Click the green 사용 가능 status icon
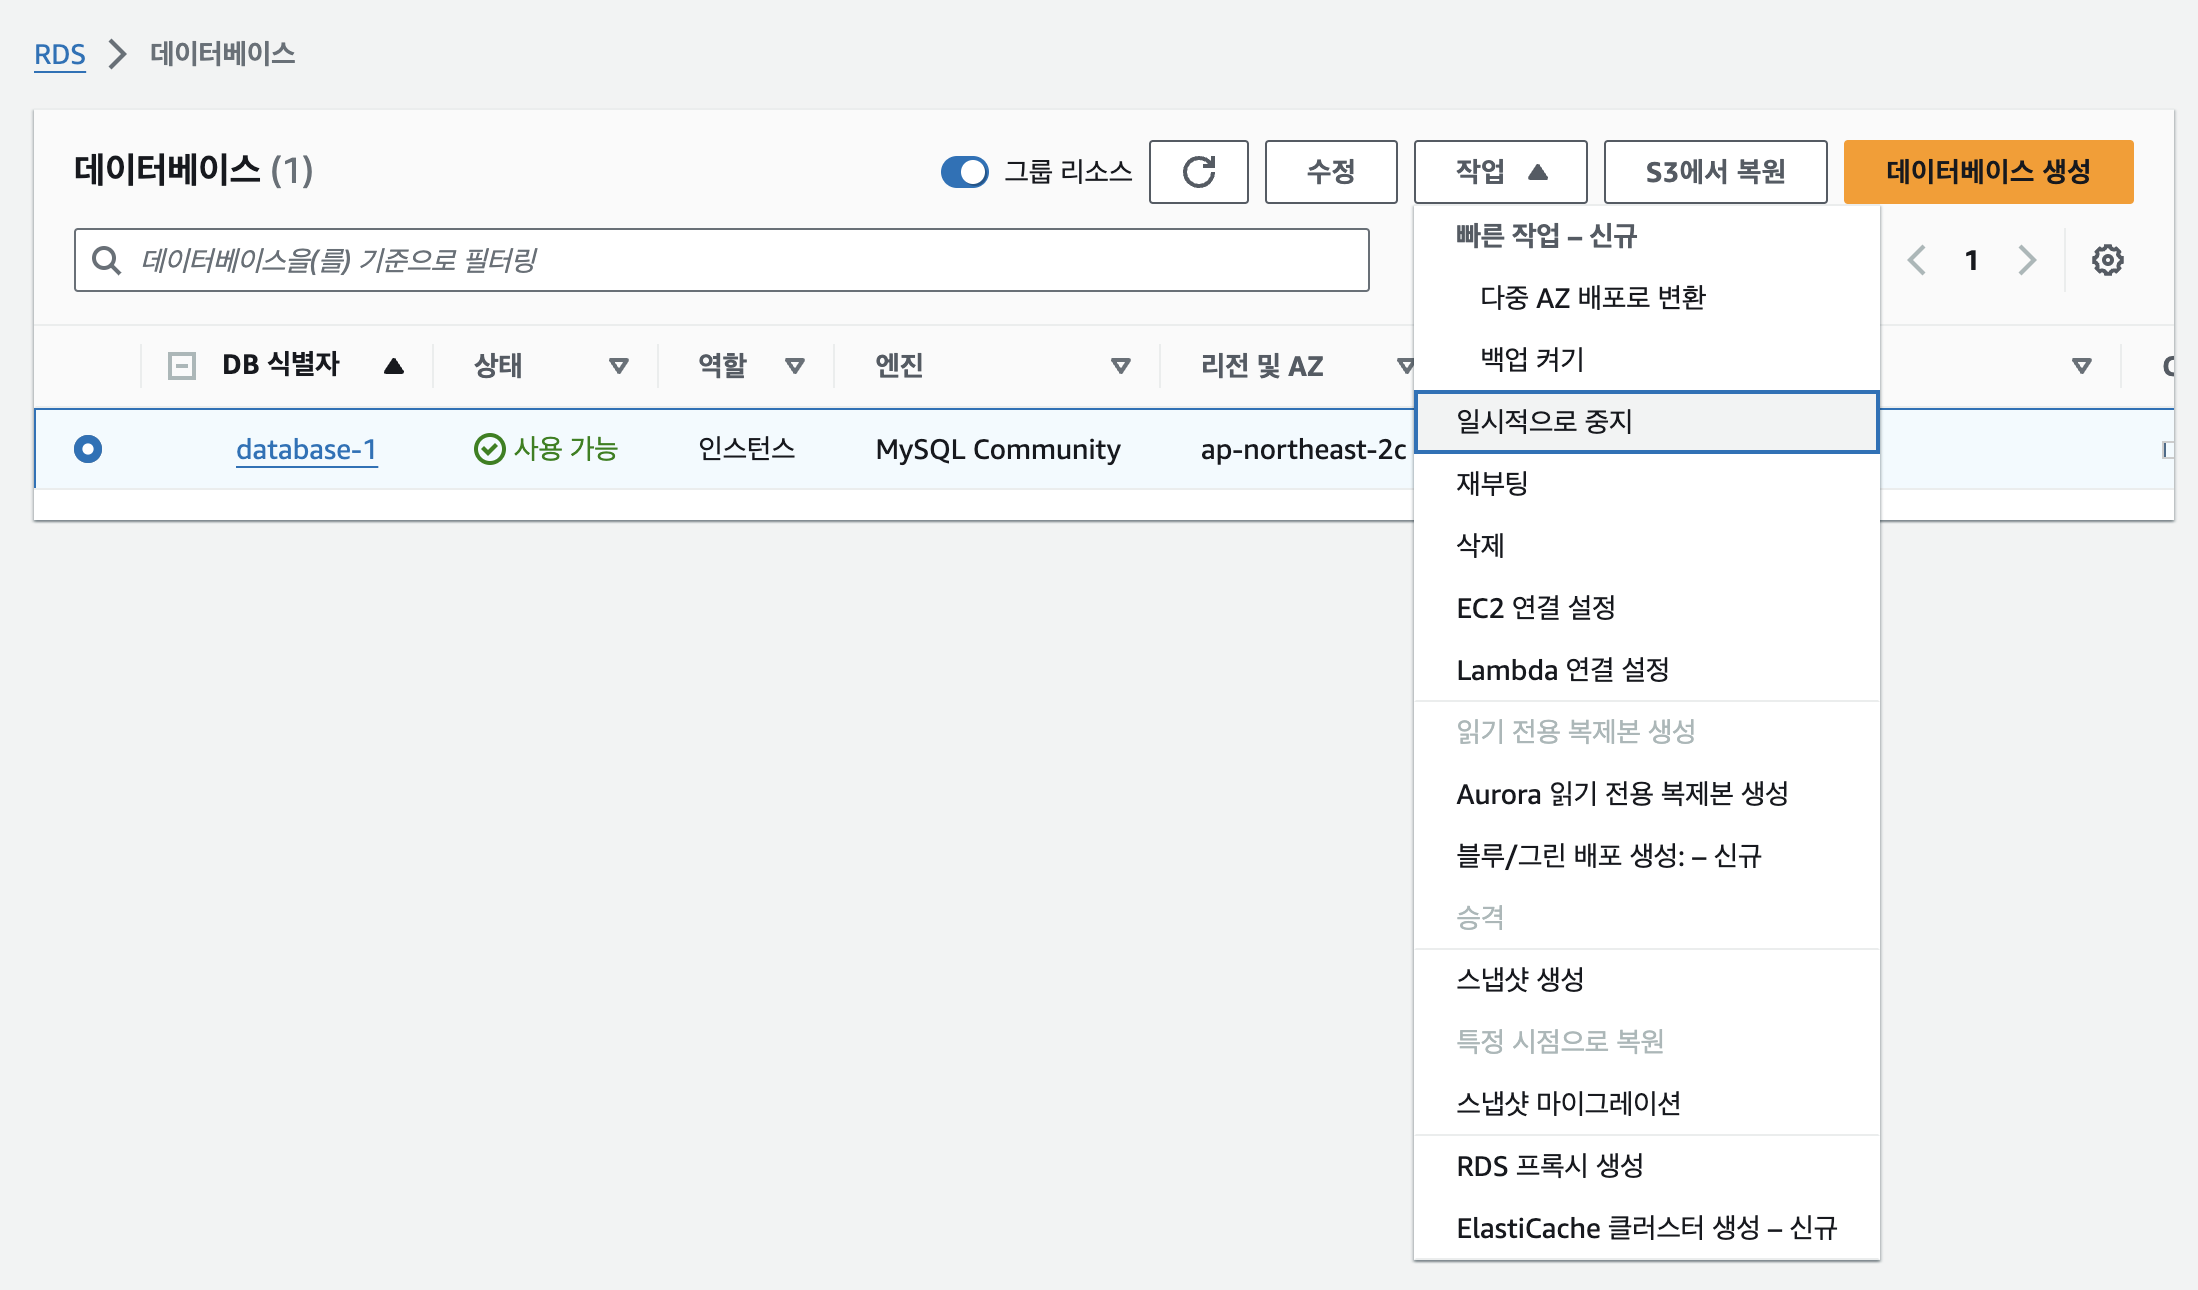The image size is (2198, 1290). click(x=489, y=449)
